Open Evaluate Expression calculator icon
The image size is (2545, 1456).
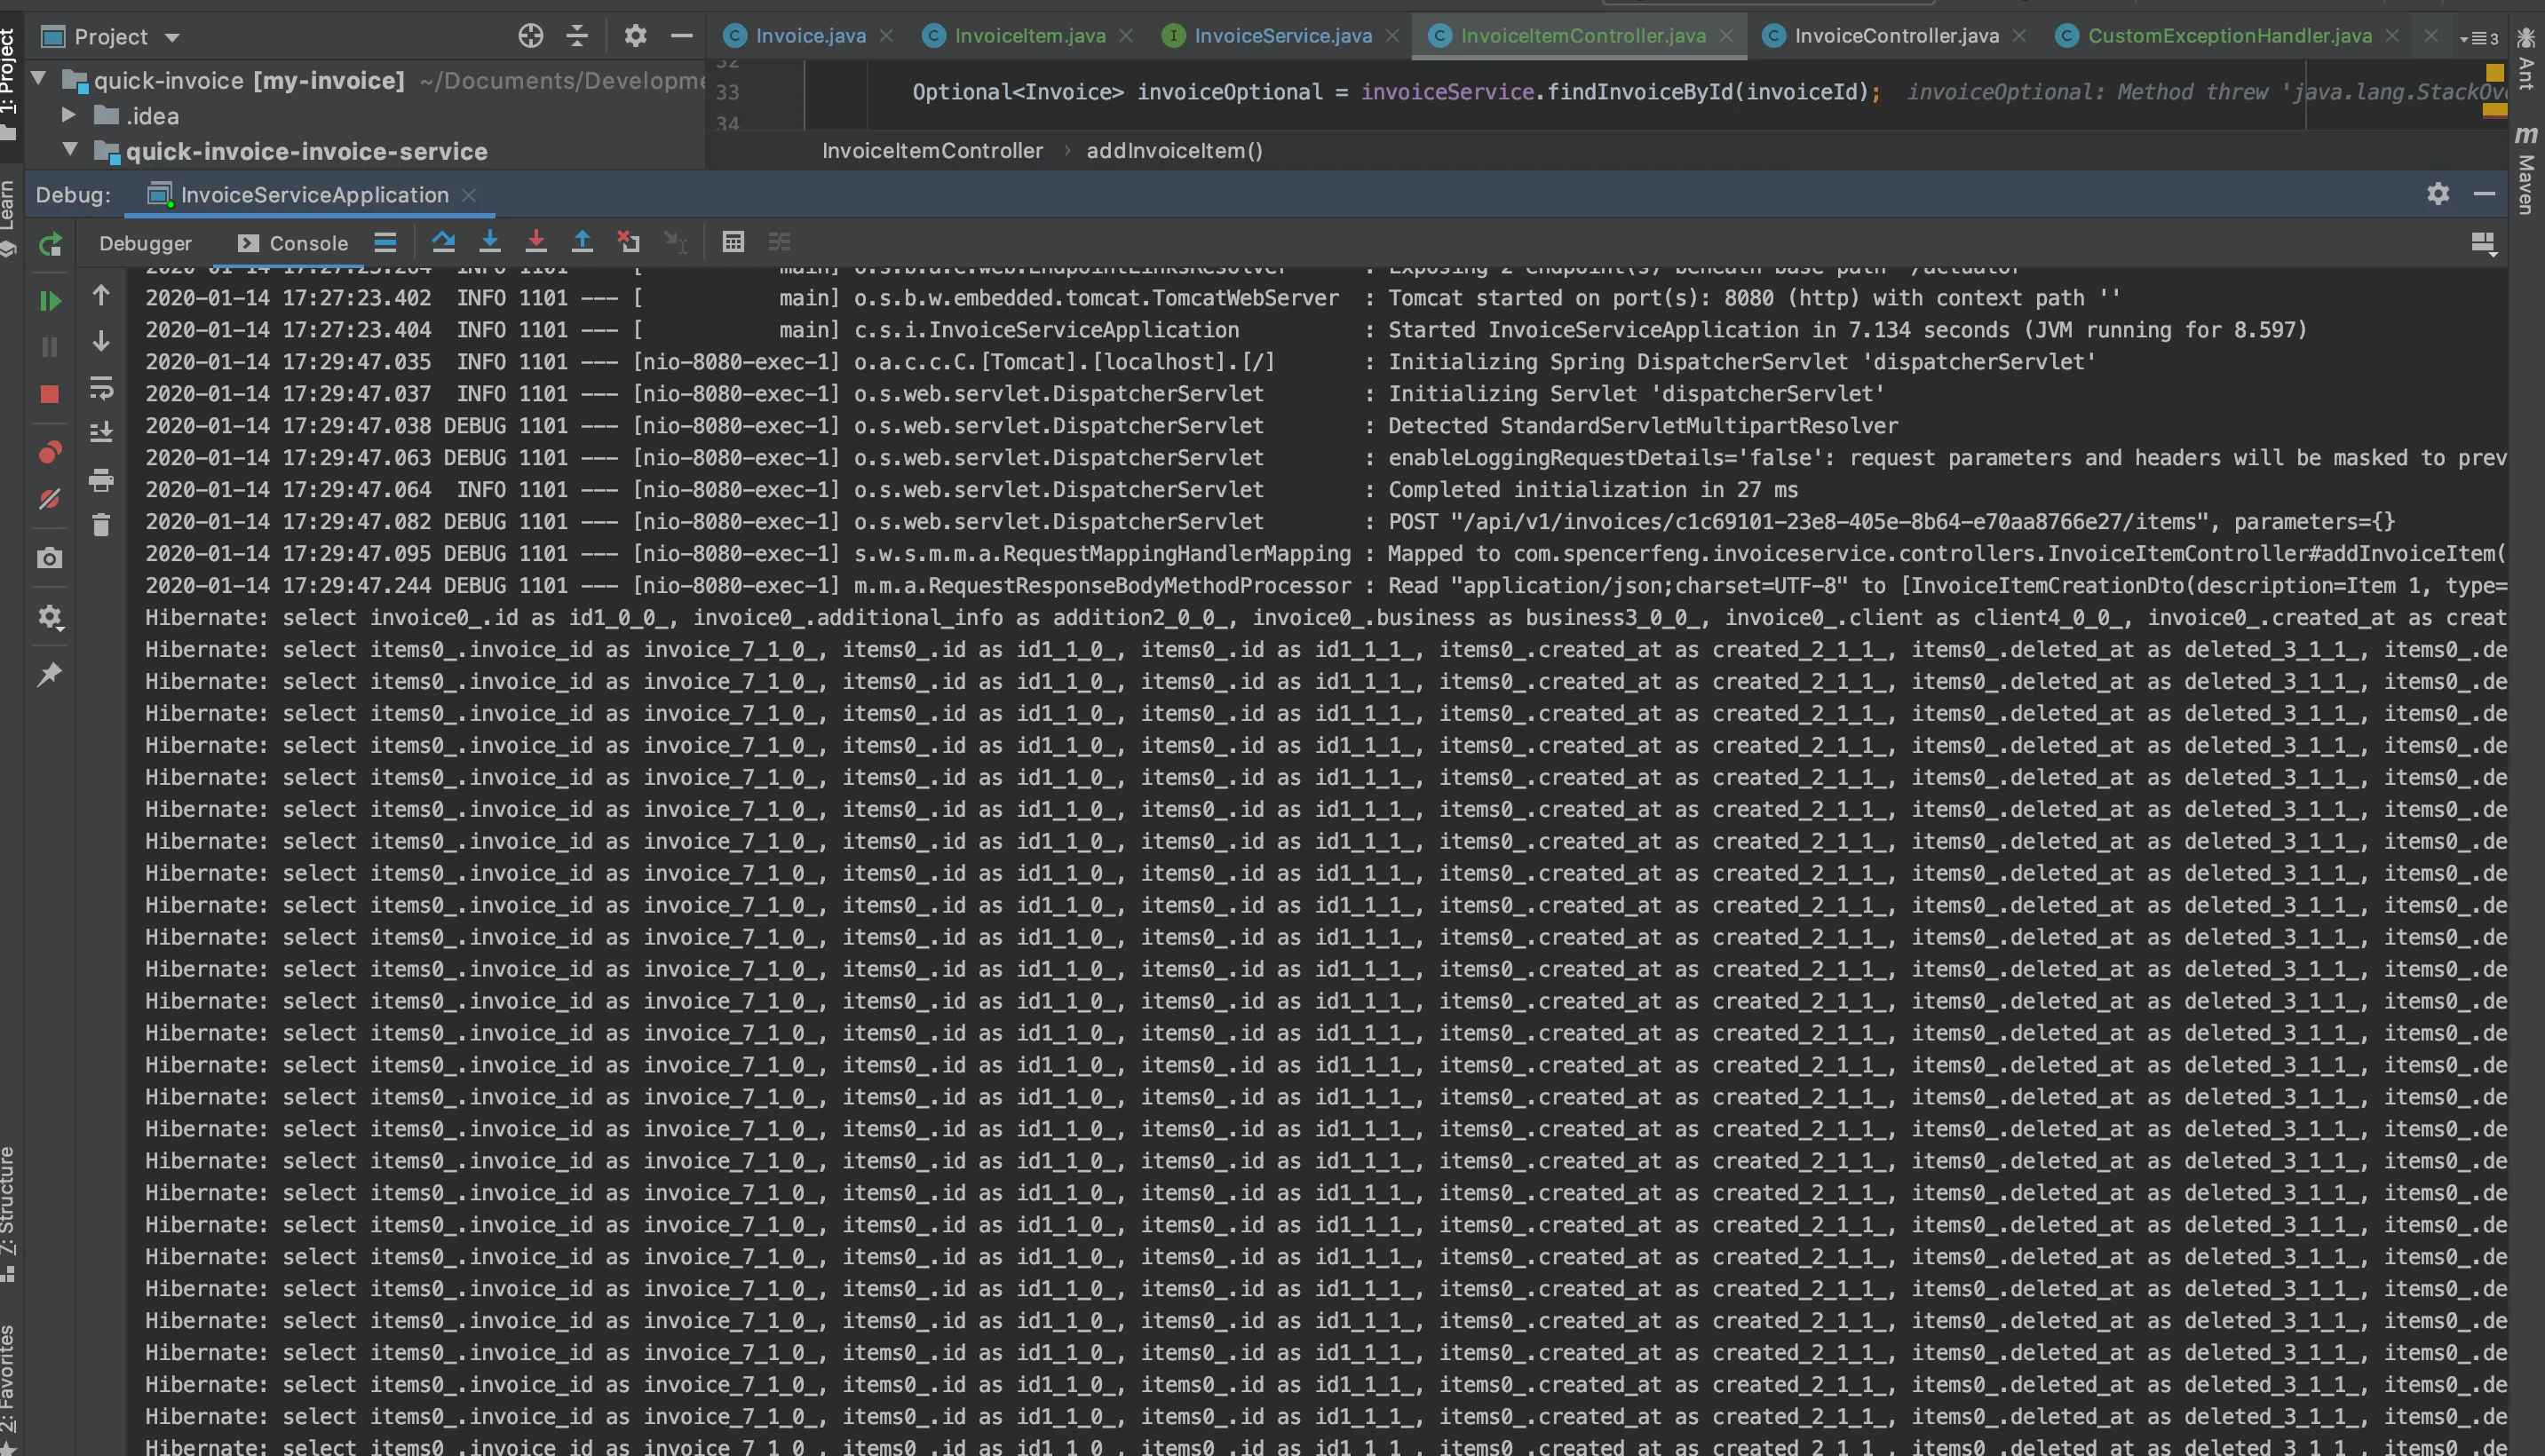click(x=733, y=242)
